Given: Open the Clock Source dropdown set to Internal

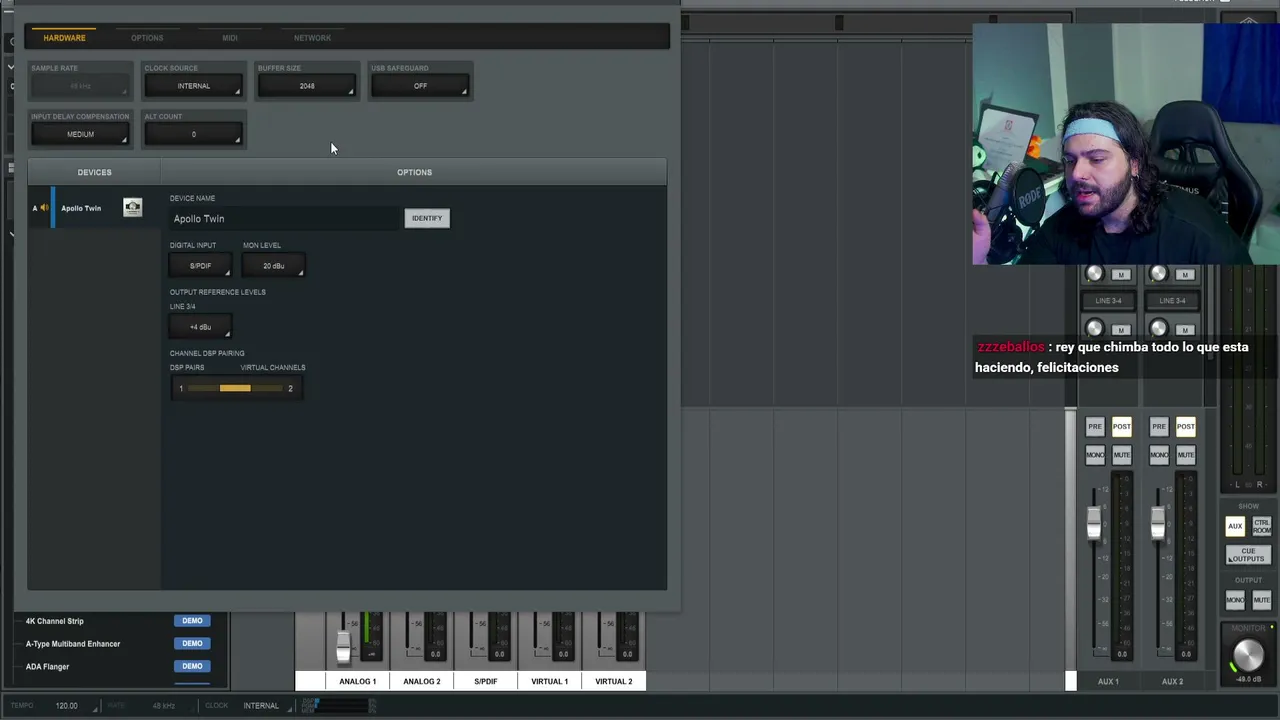Looking at the screenshot, I should (194, 86).
